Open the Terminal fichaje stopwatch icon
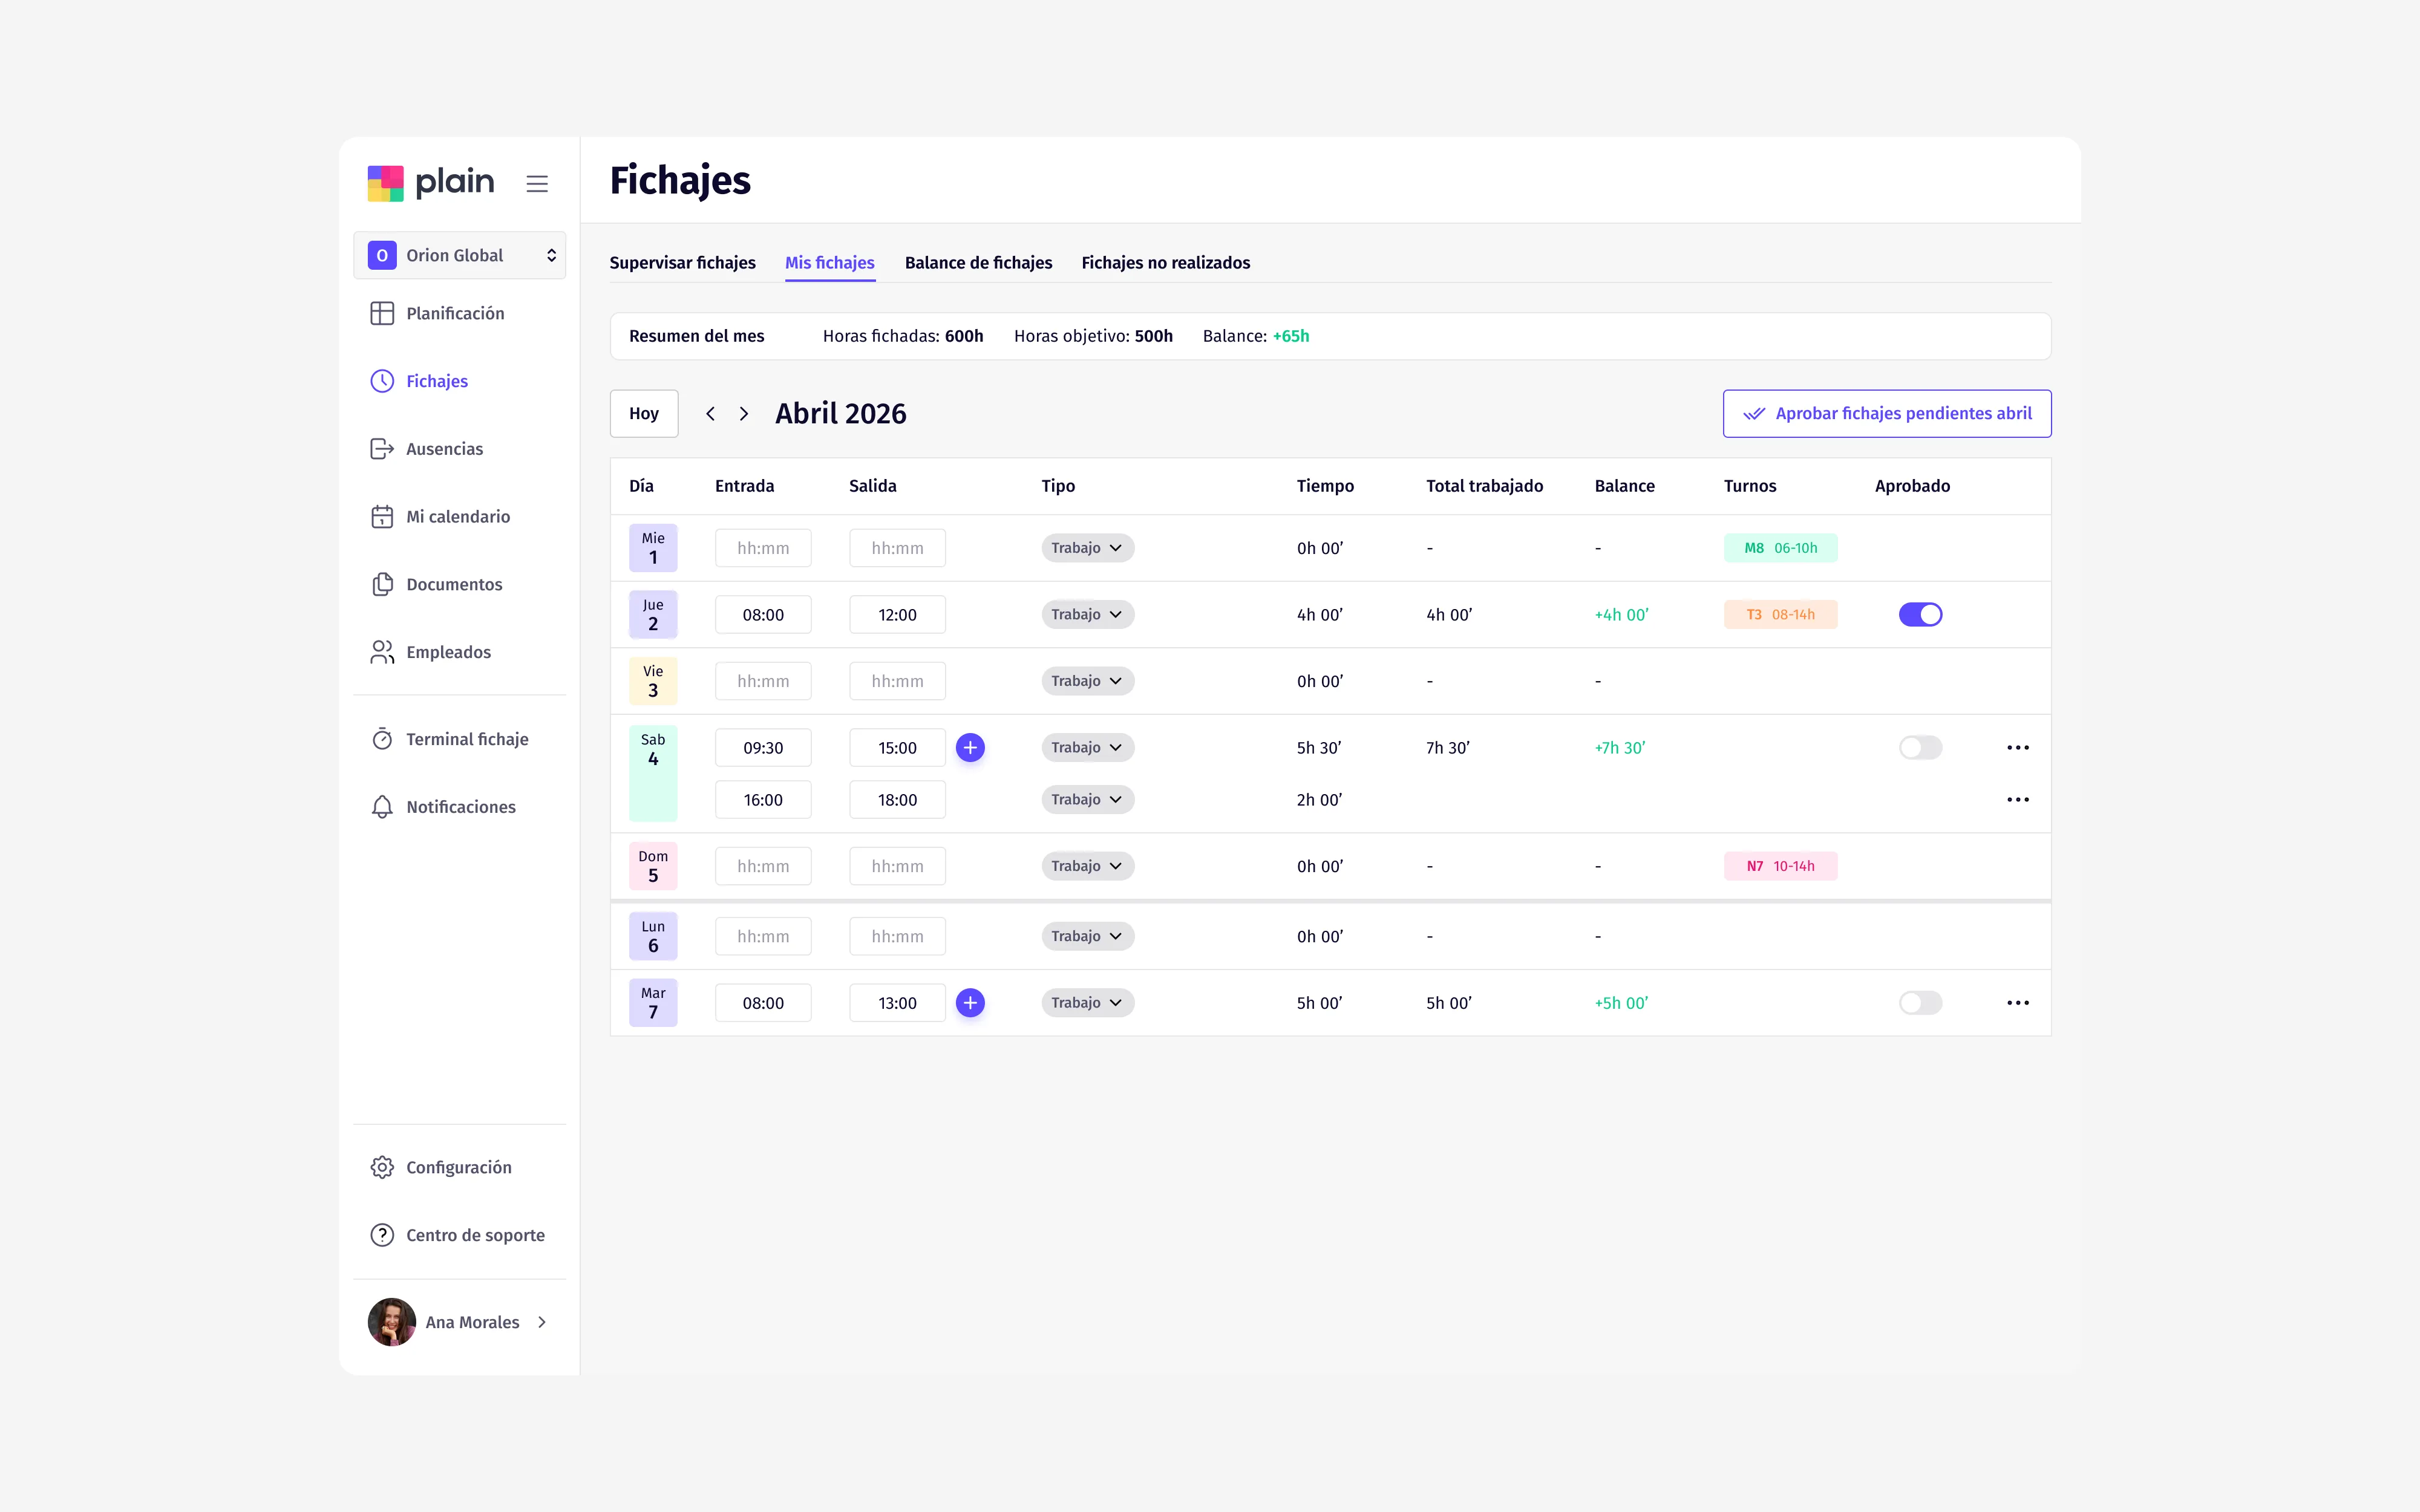The height and width of the screenshot is (1512, 2420). (x=382, y=739)
